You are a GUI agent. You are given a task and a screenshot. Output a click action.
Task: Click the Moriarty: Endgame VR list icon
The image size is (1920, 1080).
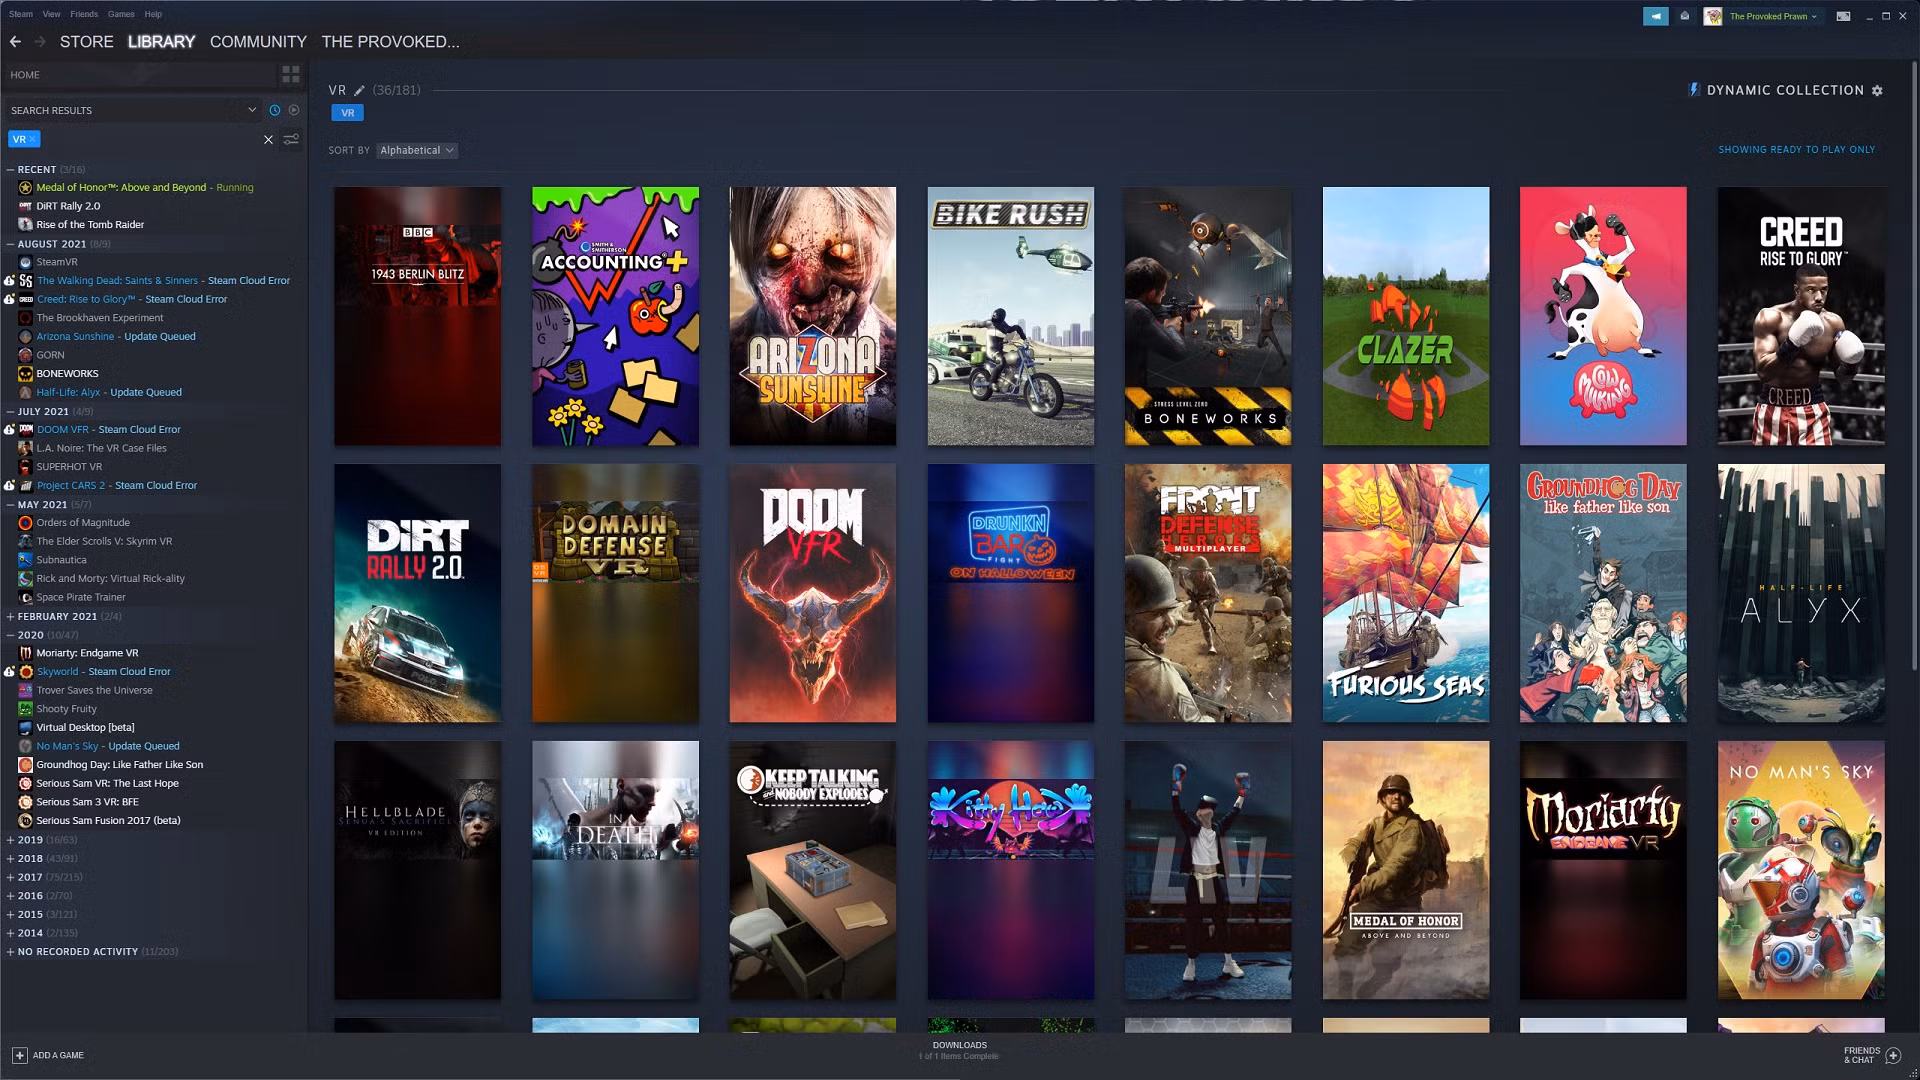click(26, 653)
